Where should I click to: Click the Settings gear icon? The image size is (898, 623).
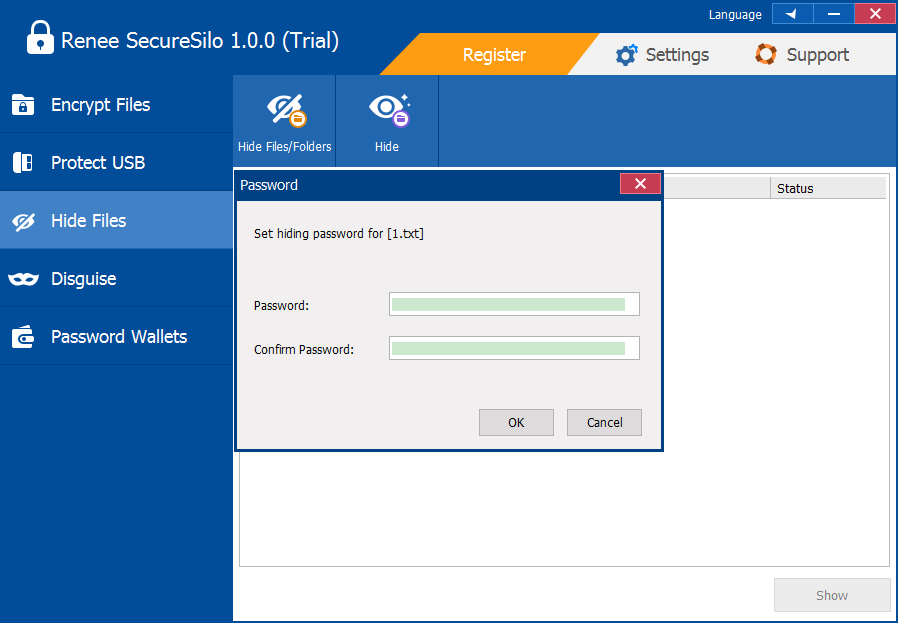coord(626,55)
